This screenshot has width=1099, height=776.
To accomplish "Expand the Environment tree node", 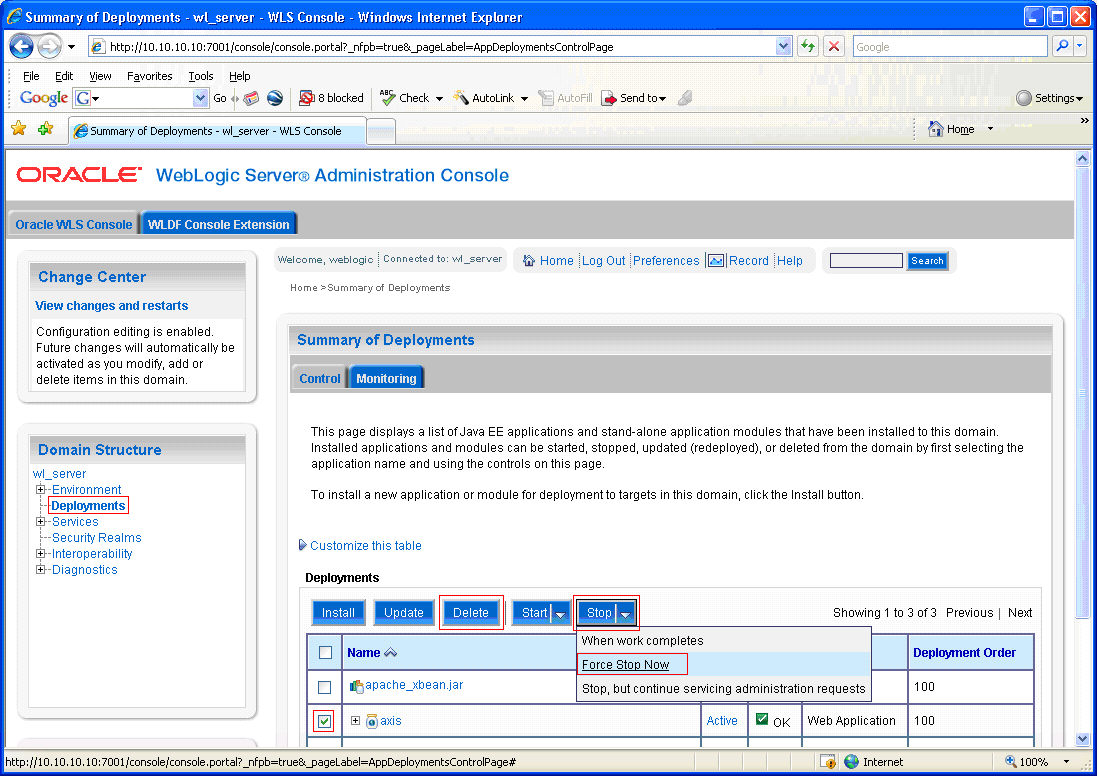I will 41,489.
